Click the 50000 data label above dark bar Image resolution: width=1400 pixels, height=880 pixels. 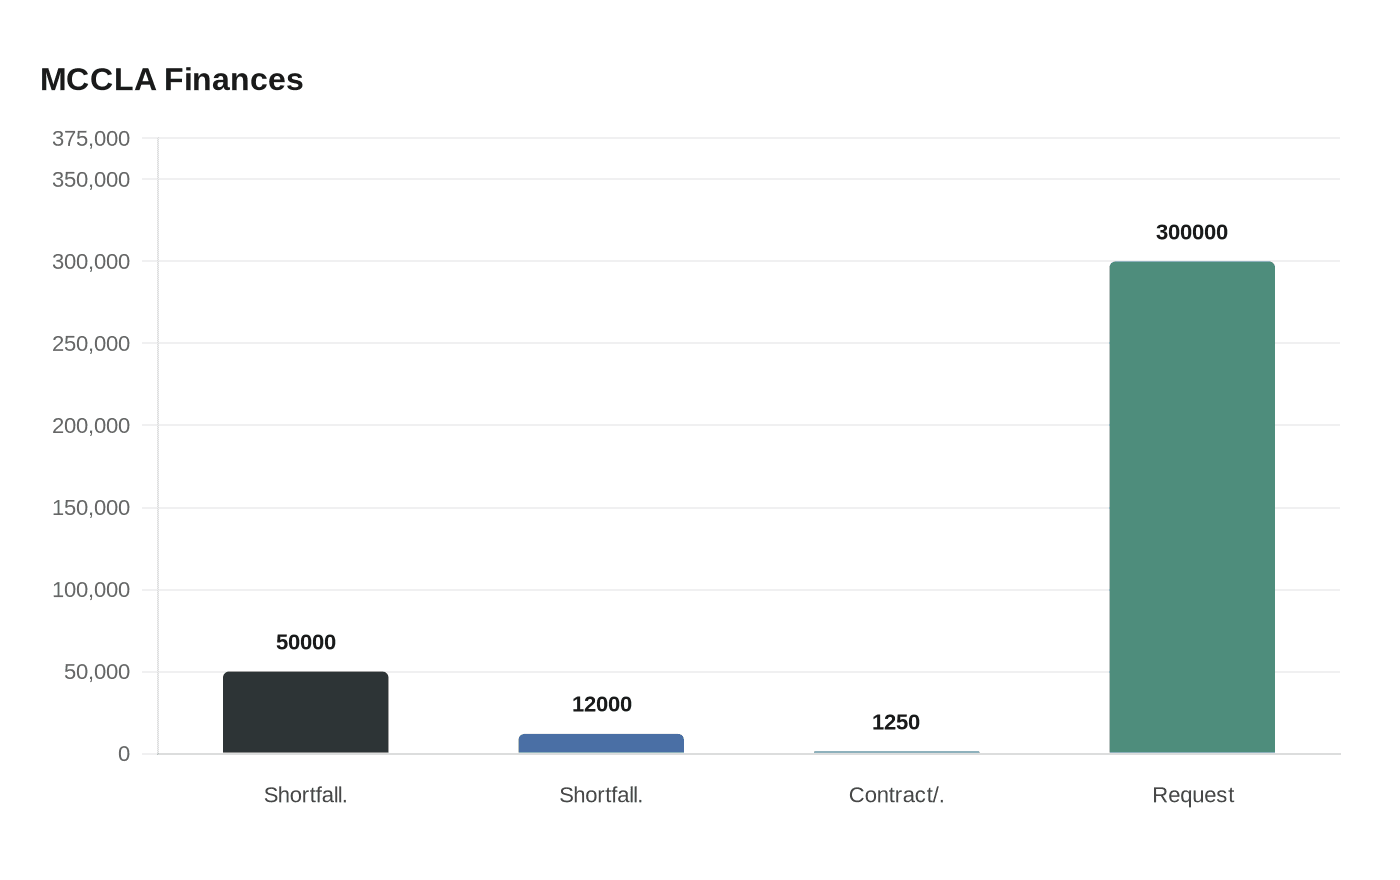click(x=305, y=642)
